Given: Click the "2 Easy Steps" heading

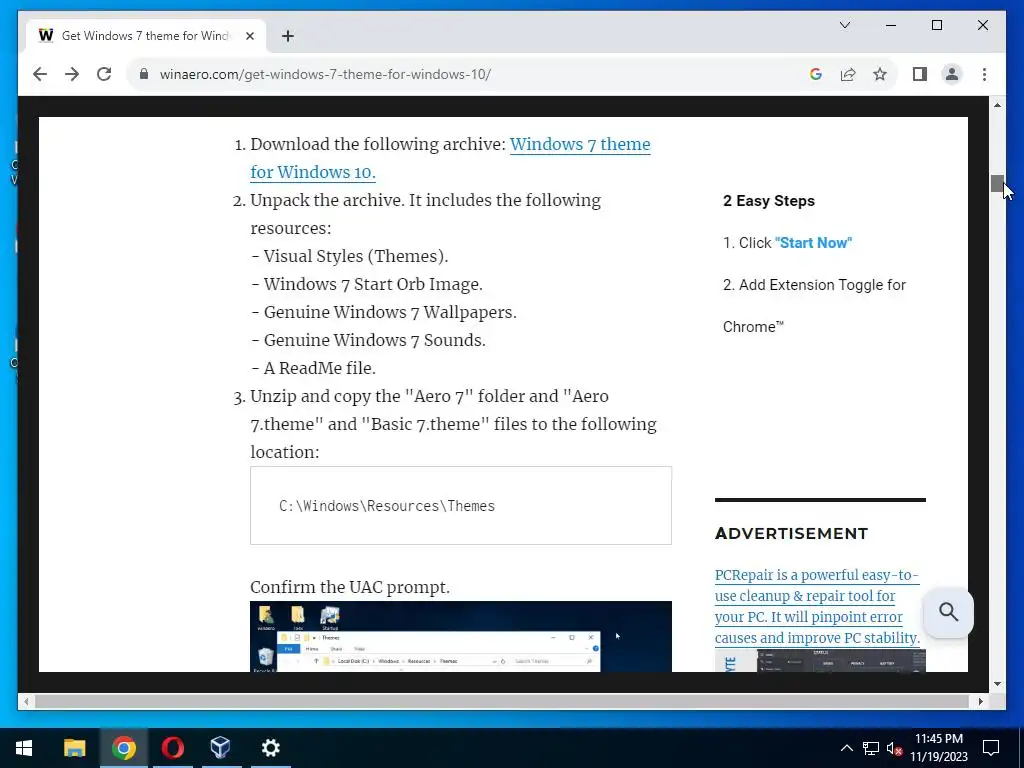Looking at the screenshot, I should pos(769,201).
